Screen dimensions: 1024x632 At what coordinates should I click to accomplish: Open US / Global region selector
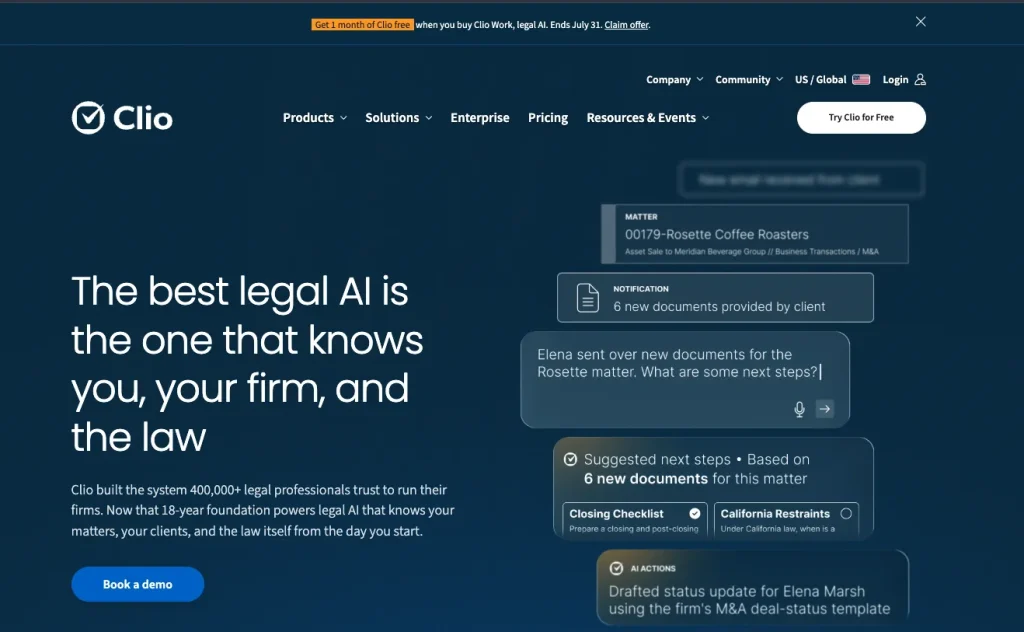click(x=832, y=80)
